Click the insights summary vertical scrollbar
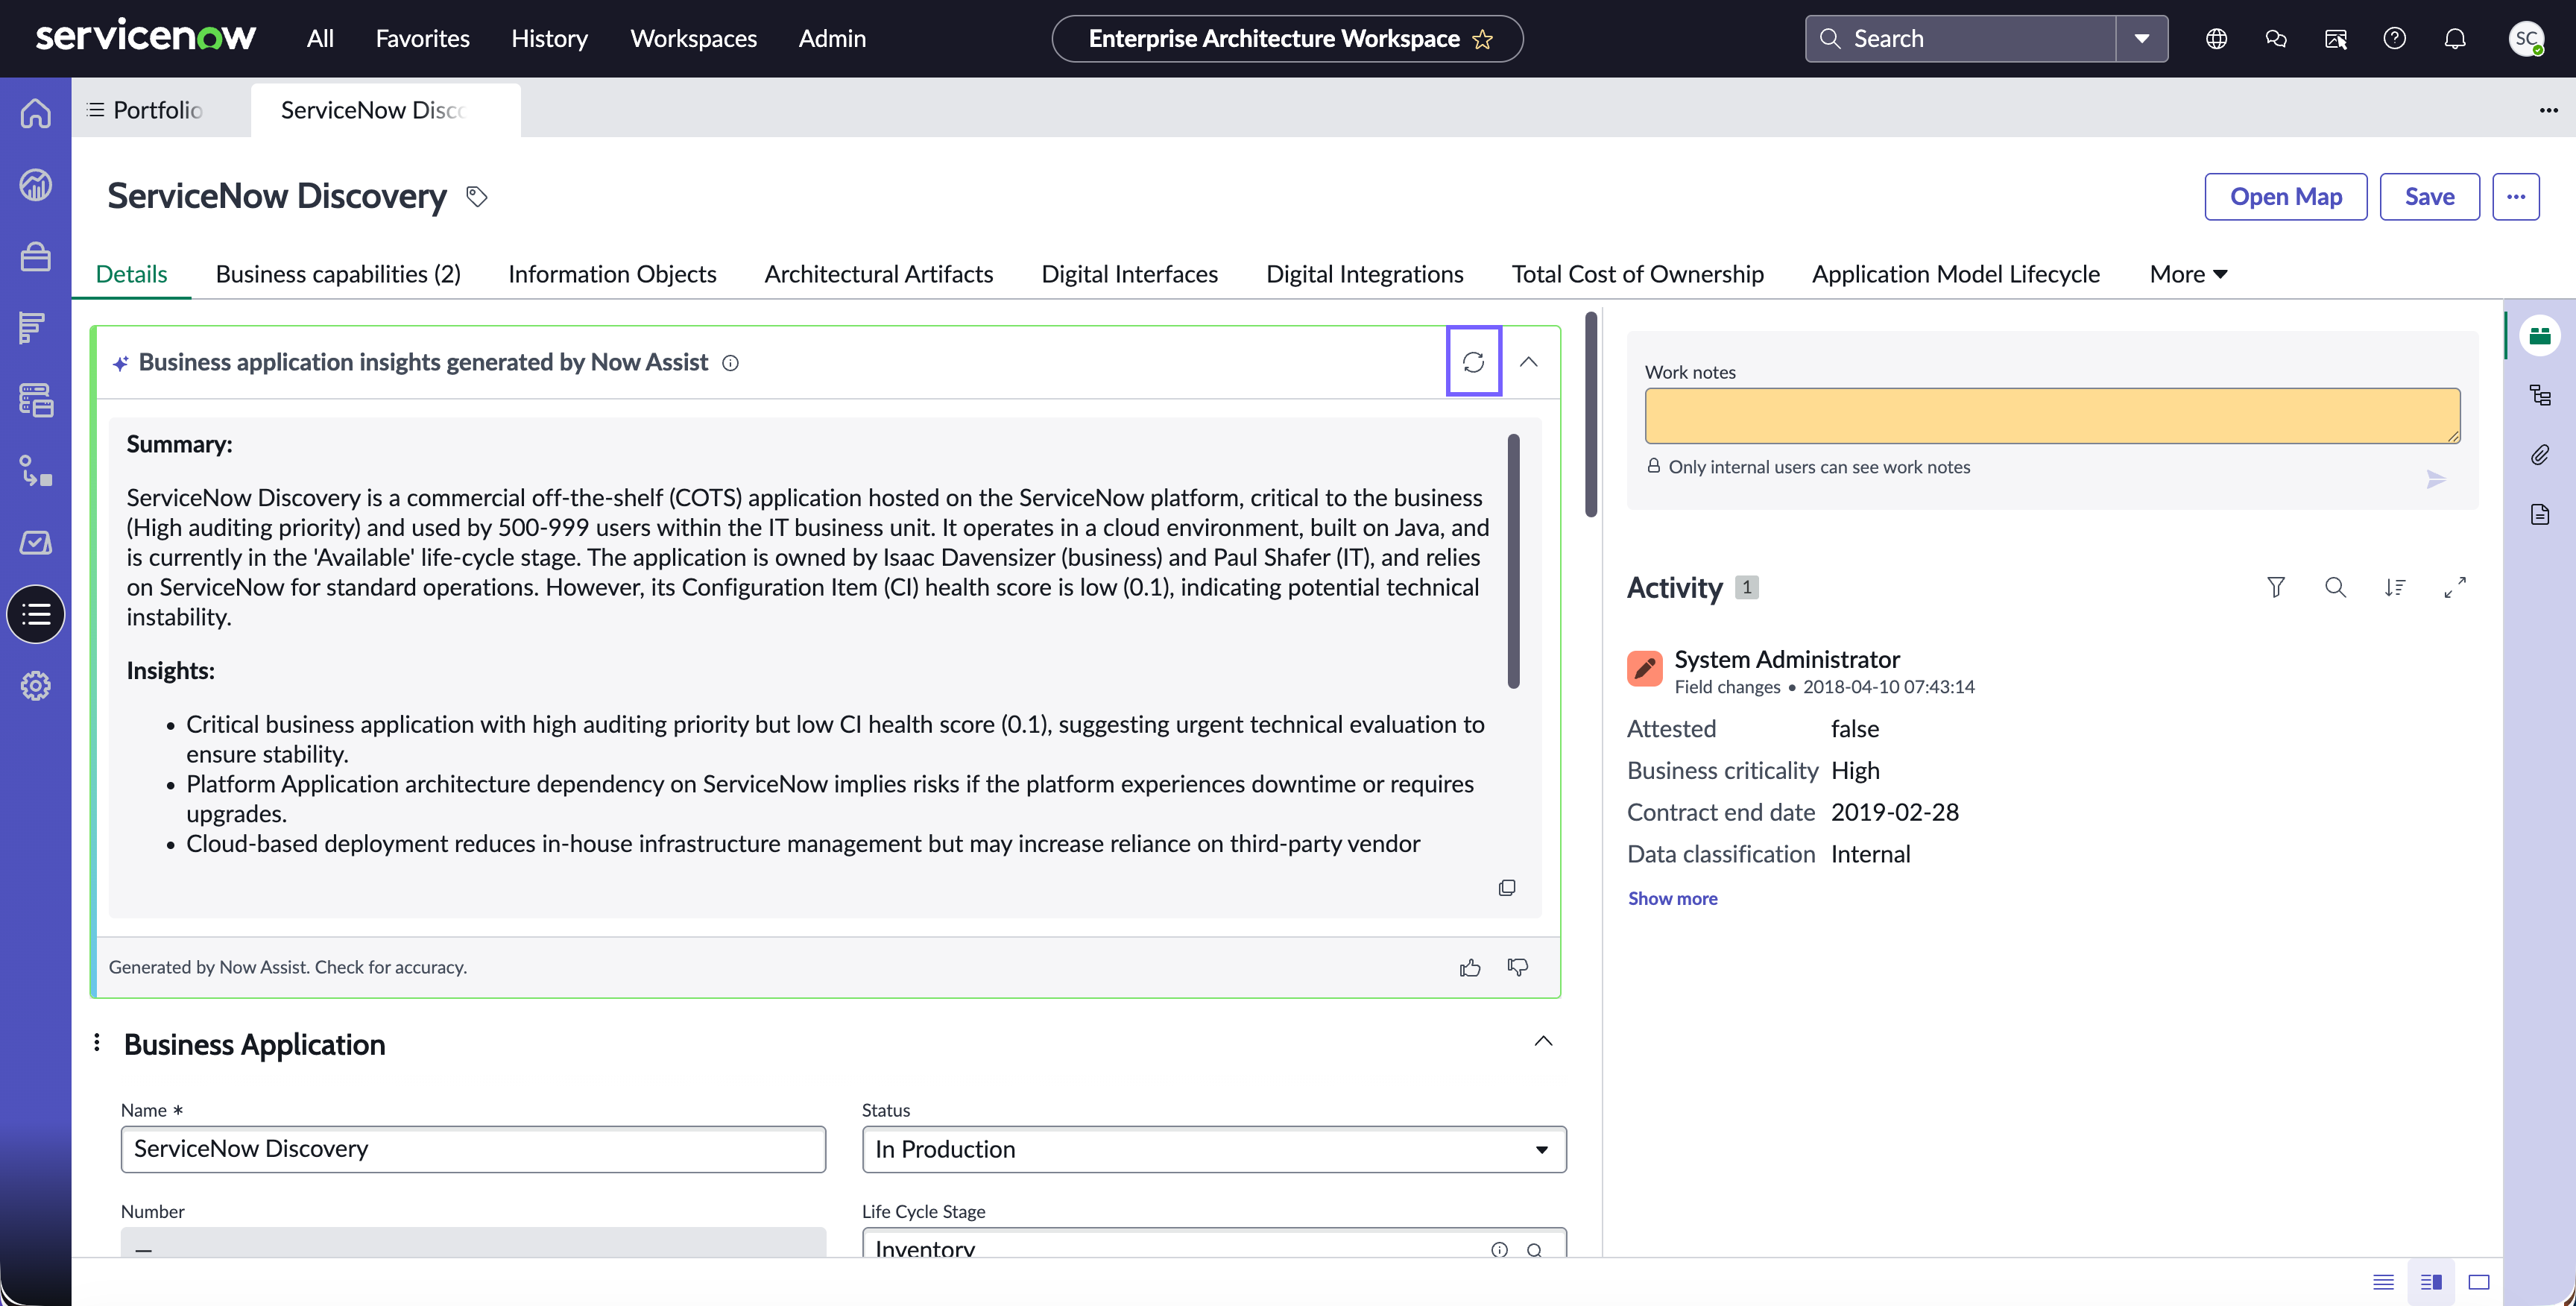 click(x=1514, y=561)
